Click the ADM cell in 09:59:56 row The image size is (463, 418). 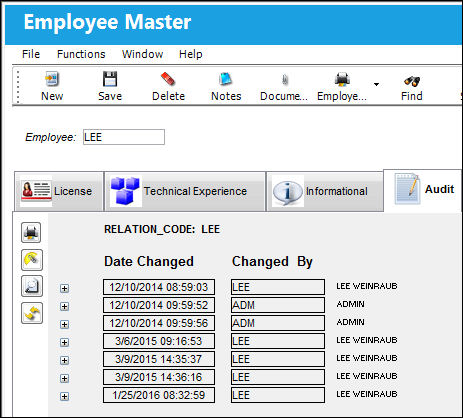click(x=278, y=323)
